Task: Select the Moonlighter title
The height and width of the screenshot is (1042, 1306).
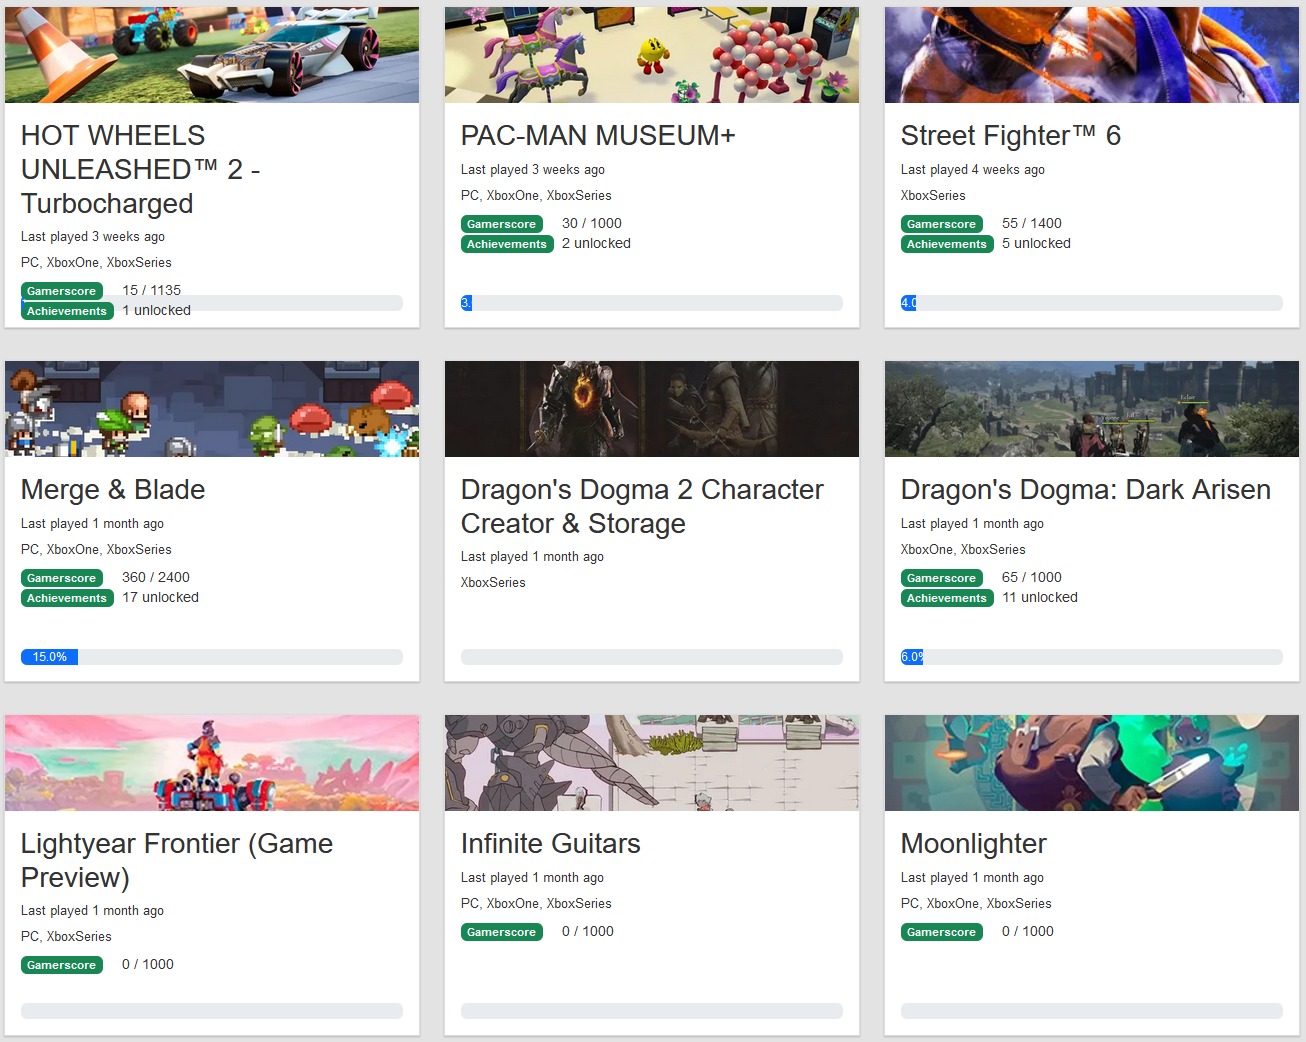Action: click(974, 843)
